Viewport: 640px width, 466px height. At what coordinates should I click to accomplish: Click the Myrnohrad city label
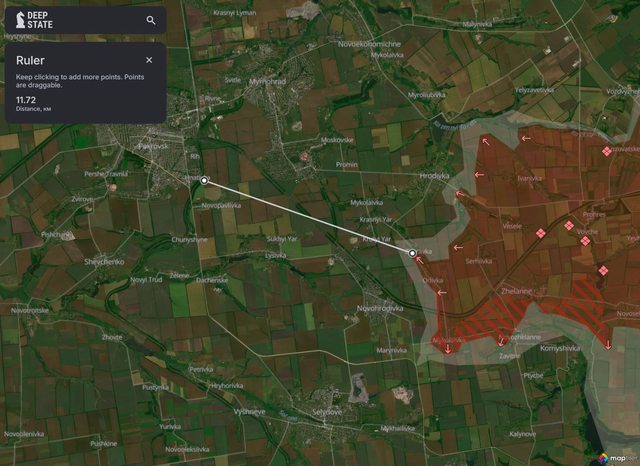pyautogui.click(x=267, y=81)
